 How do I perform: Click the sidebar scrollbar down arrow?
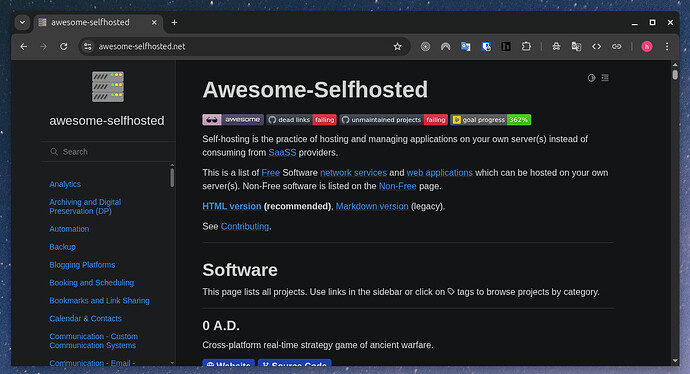click(x=172, y=363)
